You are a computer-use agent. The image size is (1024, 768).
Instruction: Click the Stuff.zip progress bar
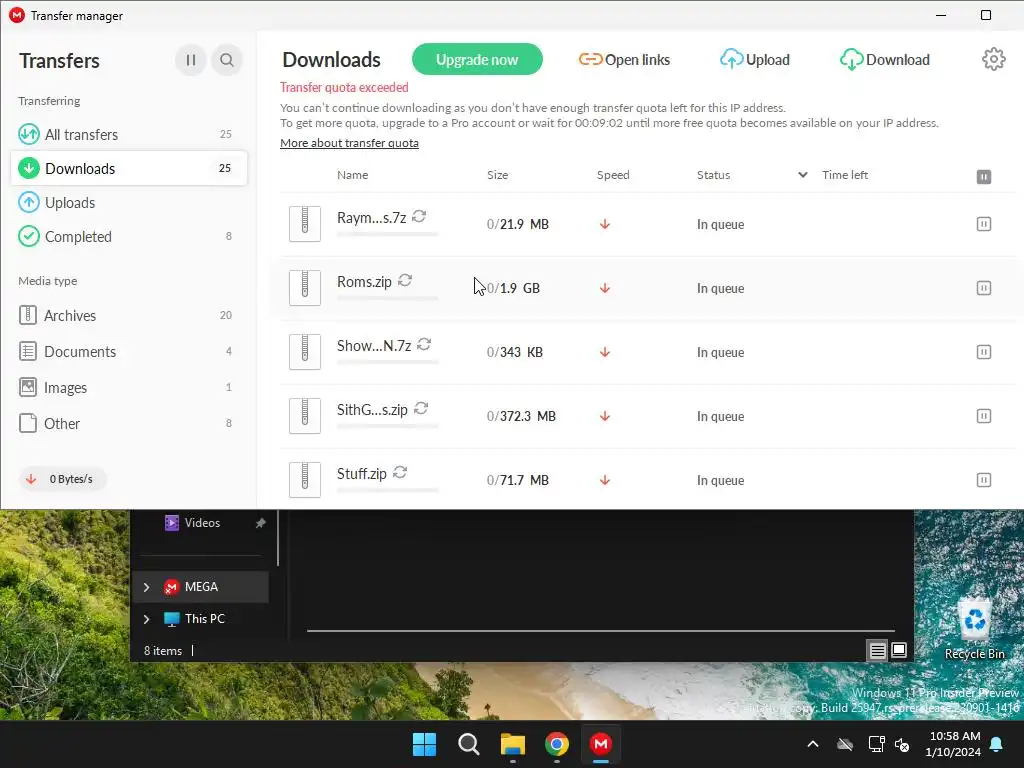pos(387,490)
